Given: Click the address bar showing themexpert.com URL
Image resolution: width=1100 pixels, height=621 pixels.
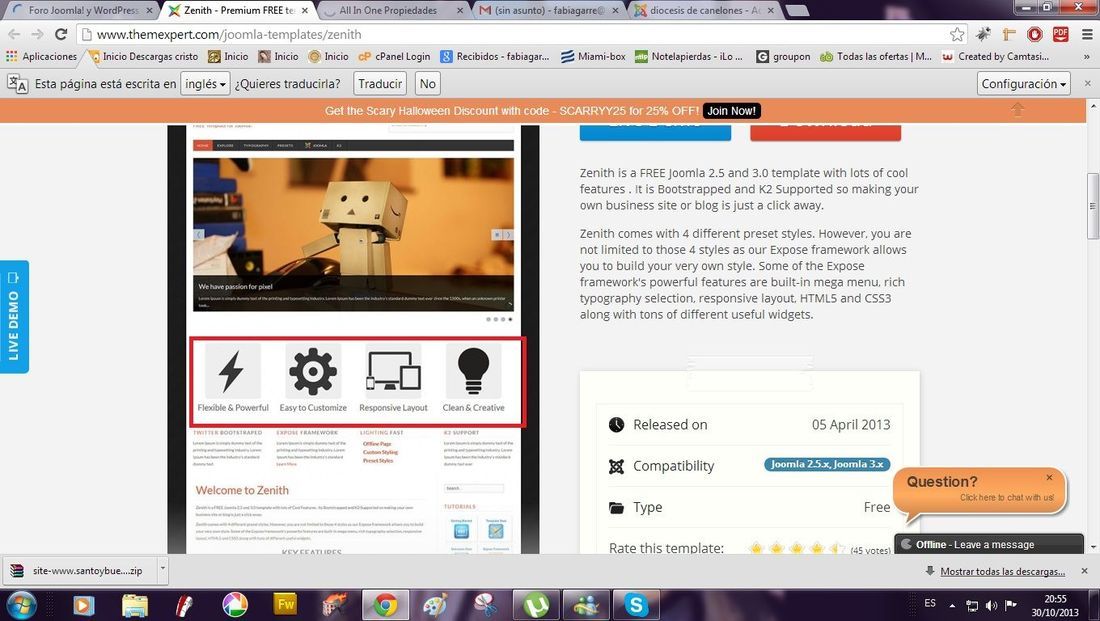Looking at the screenshot, I should coord(519,34).
